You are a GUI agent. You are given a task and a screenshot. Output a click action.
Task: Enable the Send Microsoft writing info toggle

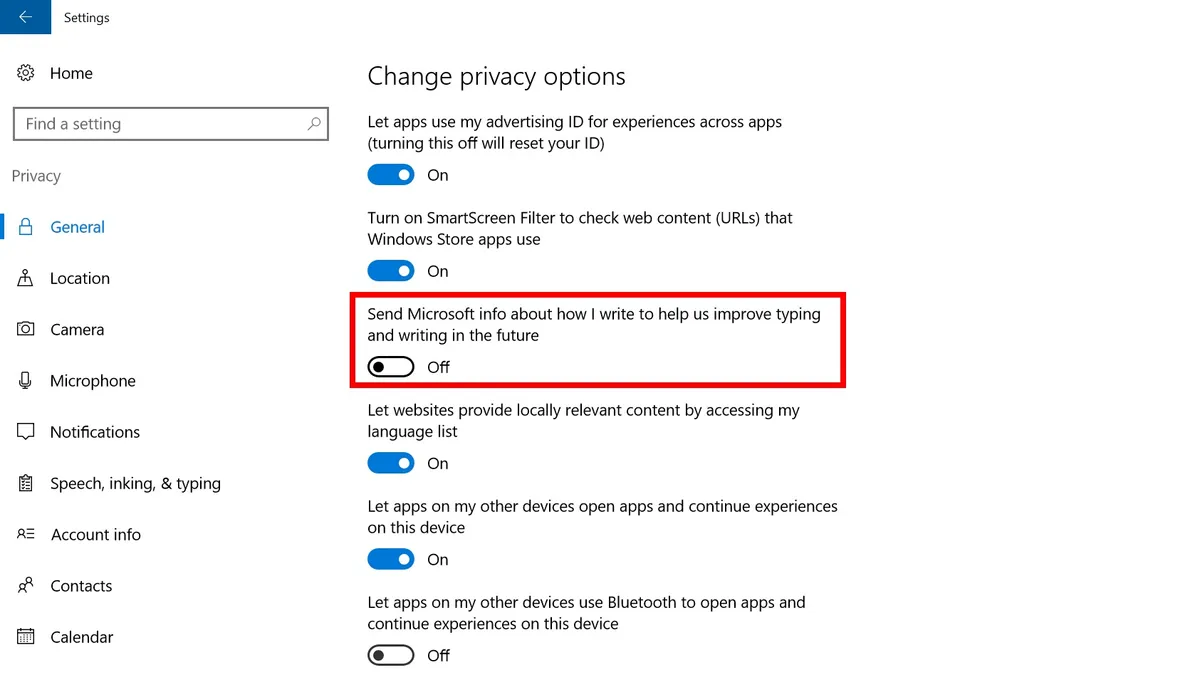point(391,367)
